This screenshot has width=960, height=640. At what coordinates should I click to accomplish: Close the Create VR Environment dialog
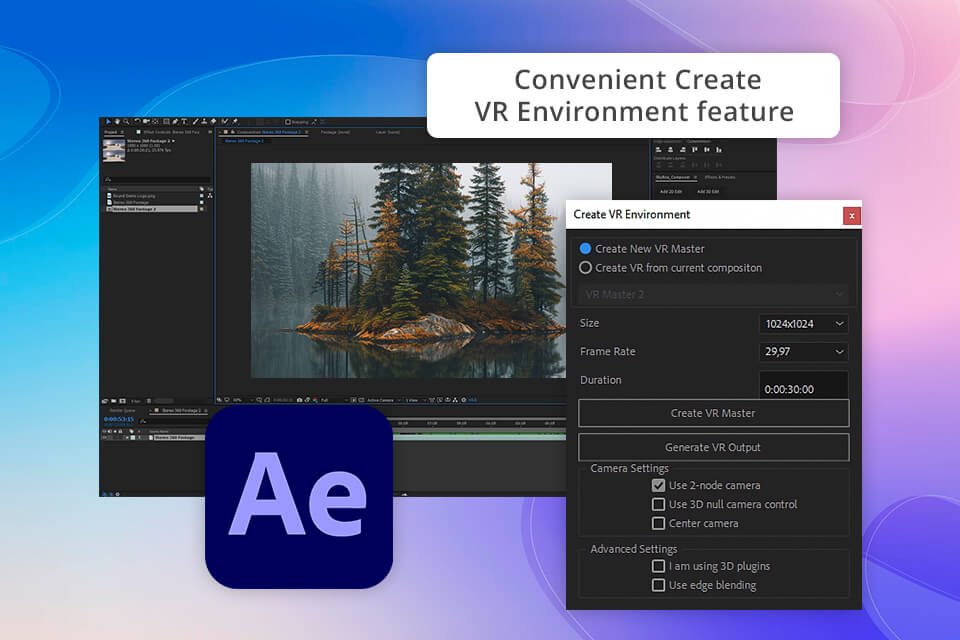[851, 216]
